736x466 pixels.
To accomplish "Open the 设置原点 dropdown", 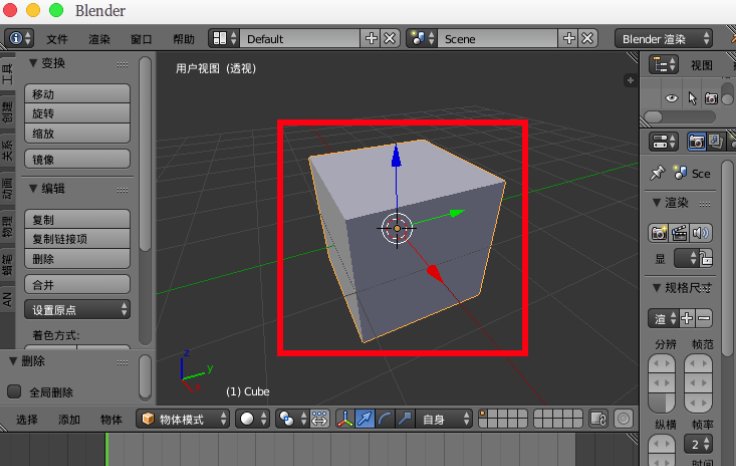I will click(x=79, y=309).
